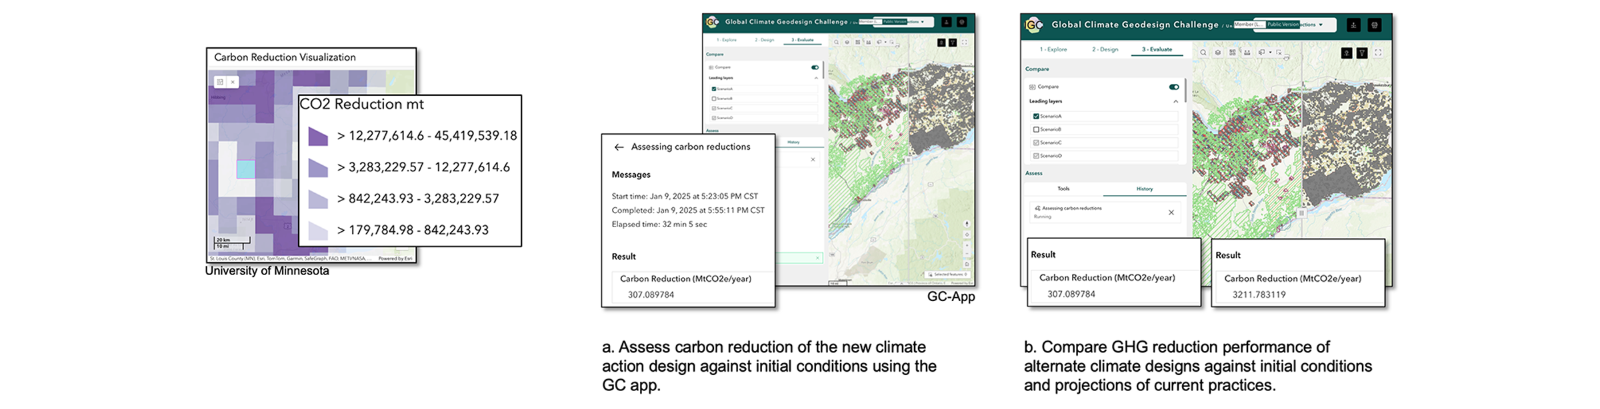Image resolution: width=1600 pixels, height=409 pixels.
Task: Click back arrow beside Assessing carbon reductions
Action: tap(619, 147)
